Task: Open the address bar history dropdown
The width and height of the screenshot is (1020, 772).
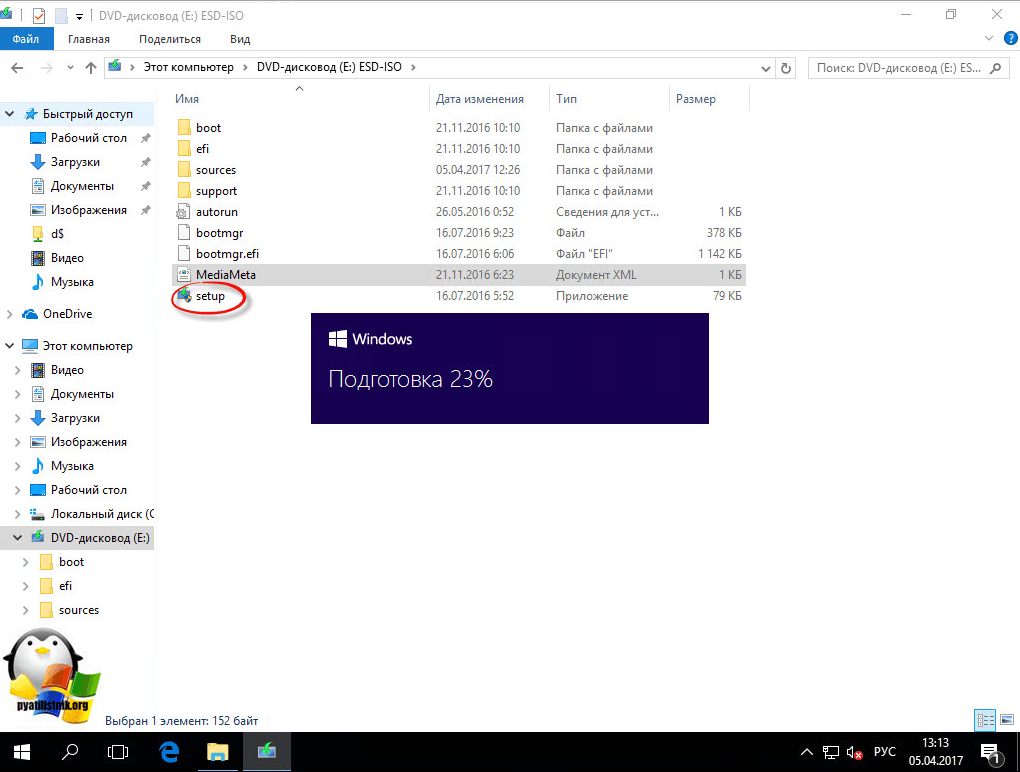Action: point(764,68)
